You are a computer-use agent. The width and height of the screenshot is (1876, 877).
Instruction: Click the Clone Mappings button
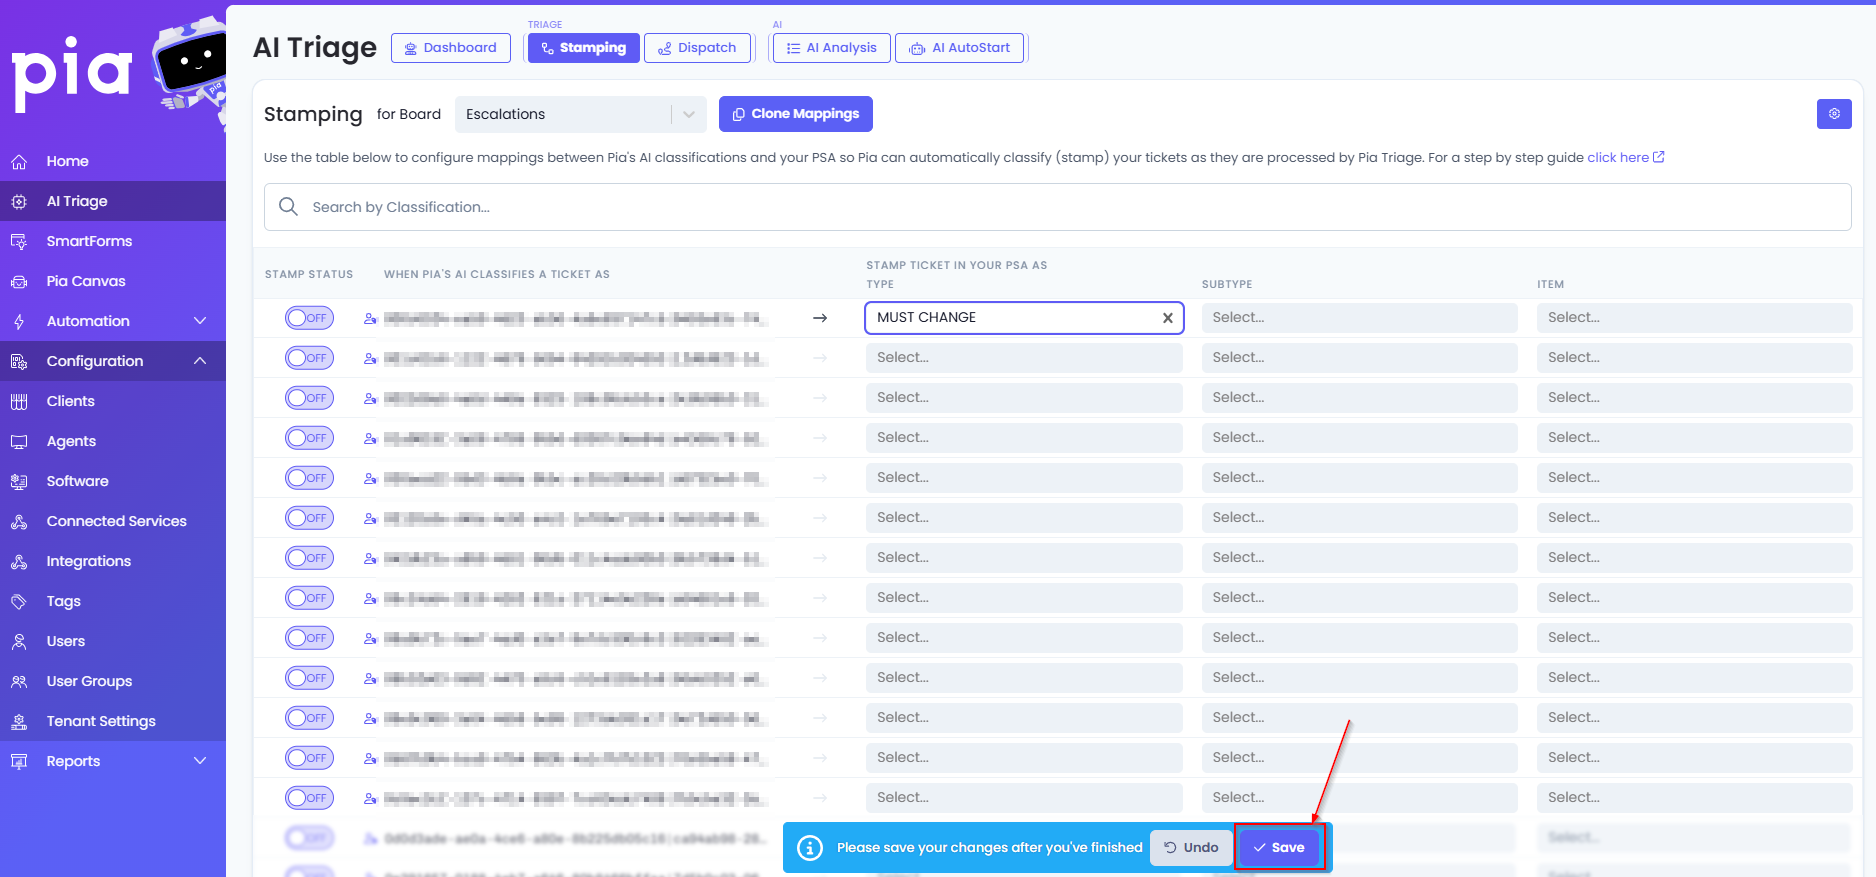click(796, 114)
